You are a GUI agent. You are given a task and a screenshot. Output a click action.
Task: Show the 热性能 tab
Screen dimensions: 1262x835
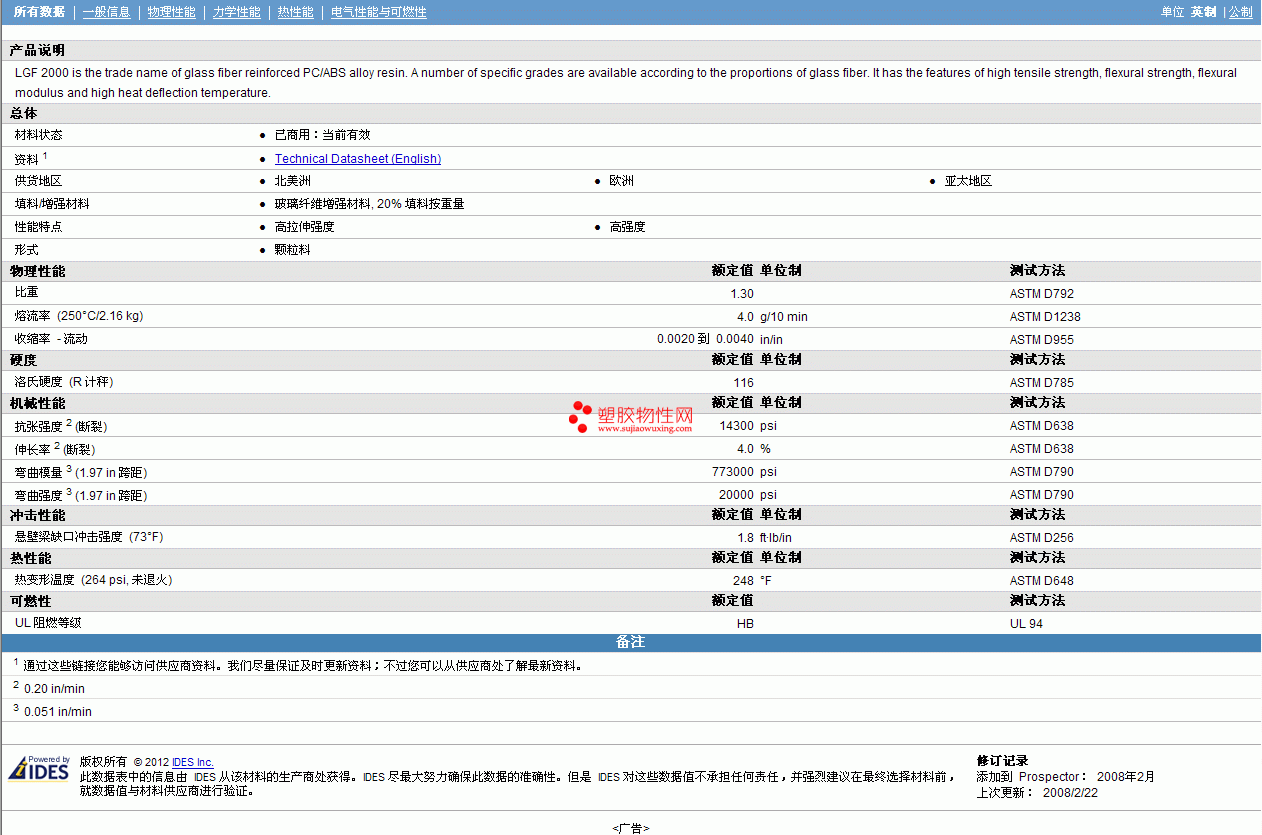[x=296, y=12]
